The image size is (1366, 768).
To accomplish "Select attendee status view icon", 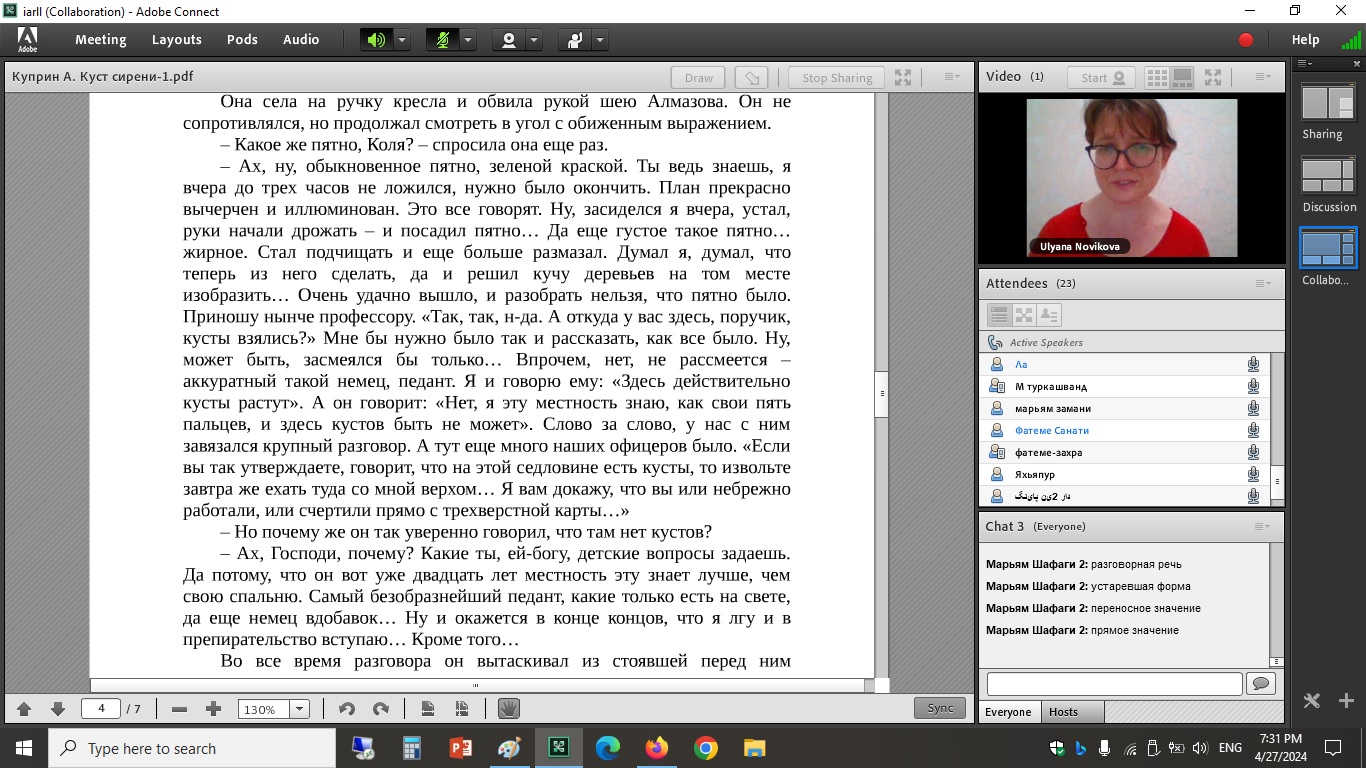I will [1049, 315].
